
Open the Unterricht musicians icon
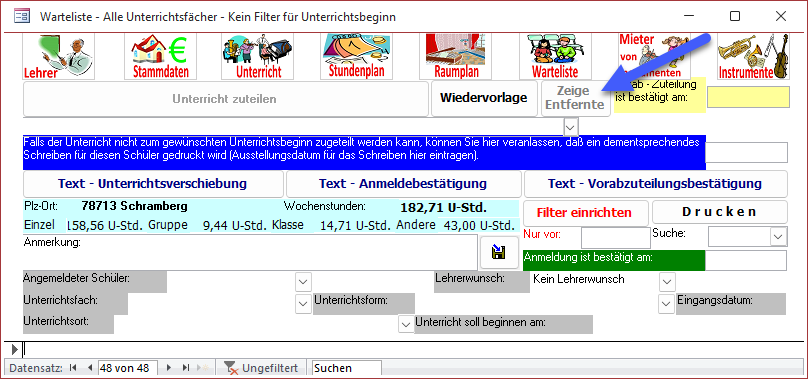(257, 56)
